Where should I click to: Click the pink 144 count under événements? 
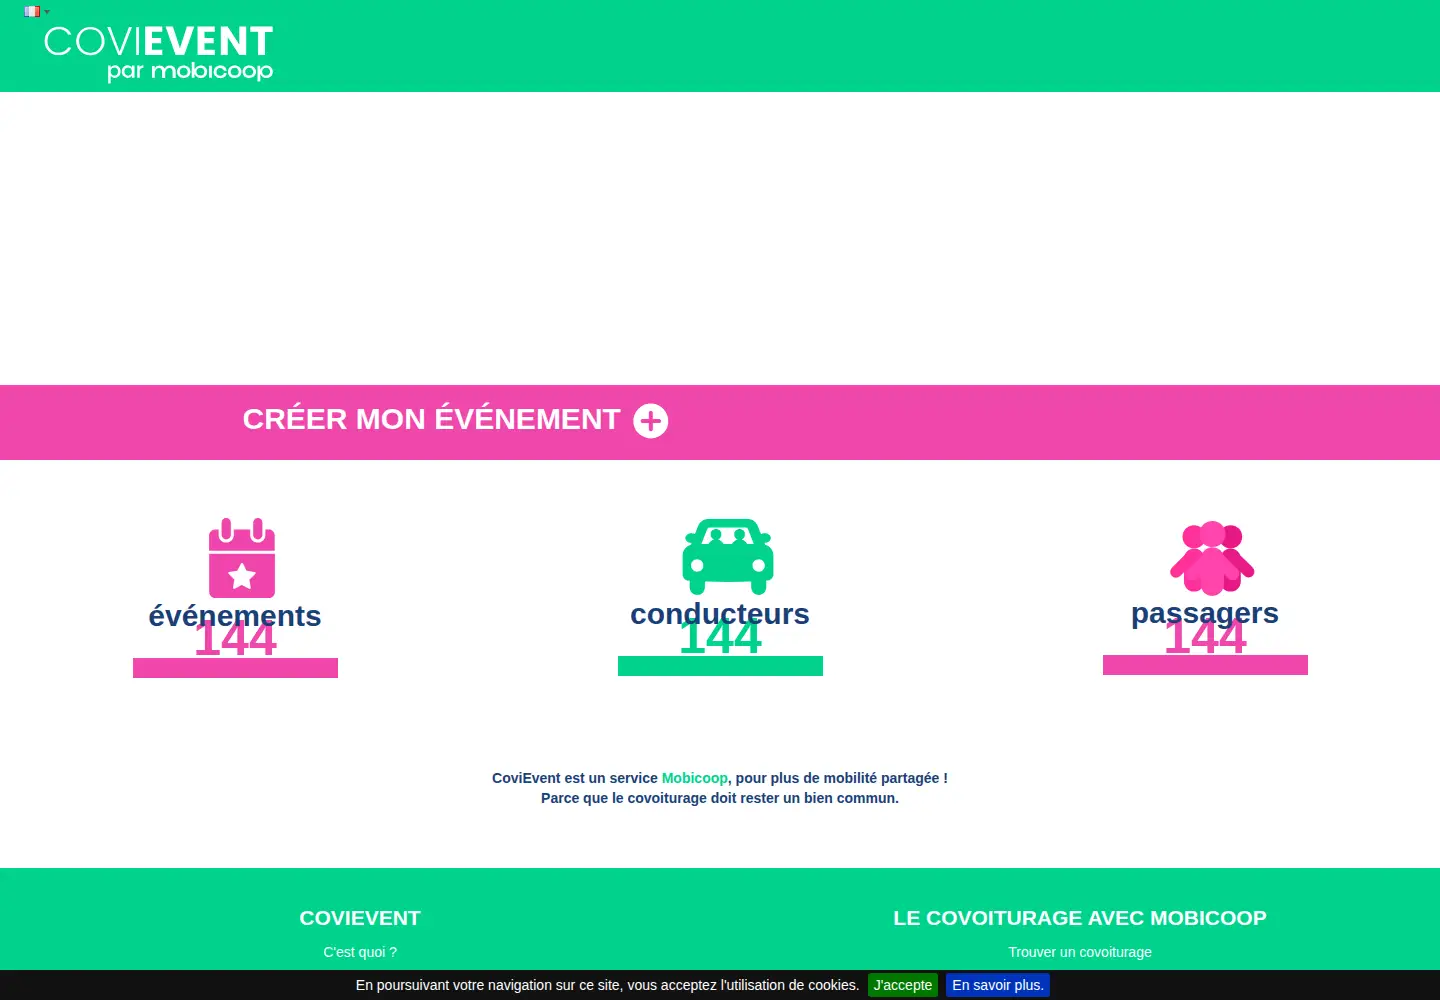coord(235,640)
